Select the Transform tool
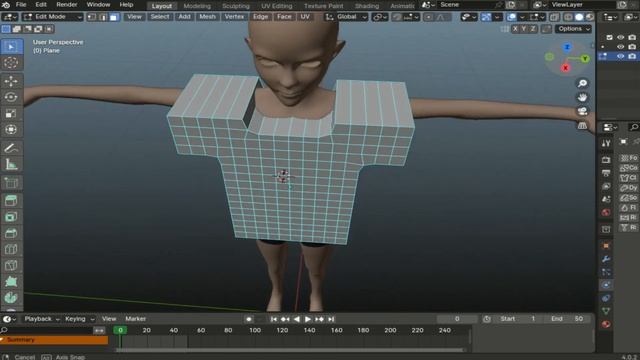The width and height of the screenshot is (640, 360). coord(11,129)
